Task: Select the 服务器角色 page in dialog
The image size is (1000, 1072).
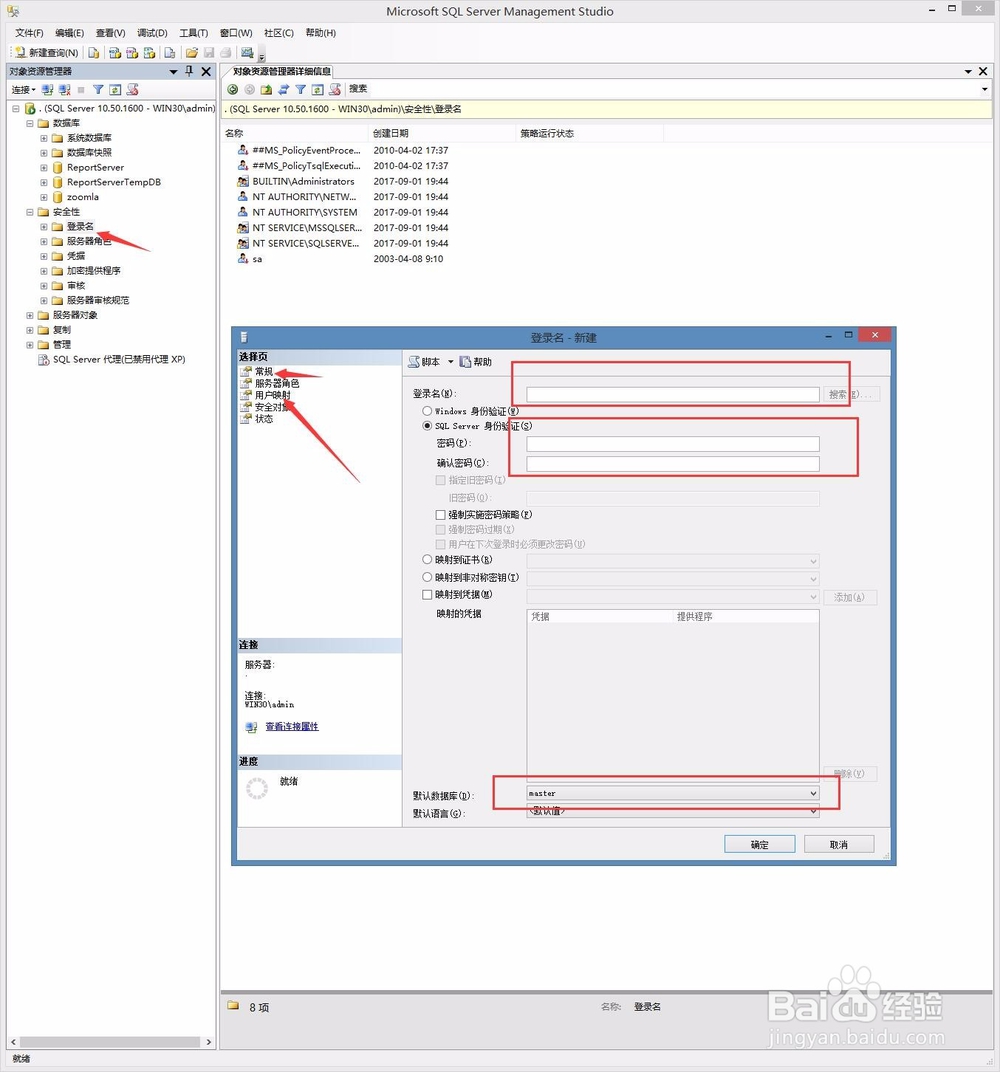Action: (x=277, y=384)
